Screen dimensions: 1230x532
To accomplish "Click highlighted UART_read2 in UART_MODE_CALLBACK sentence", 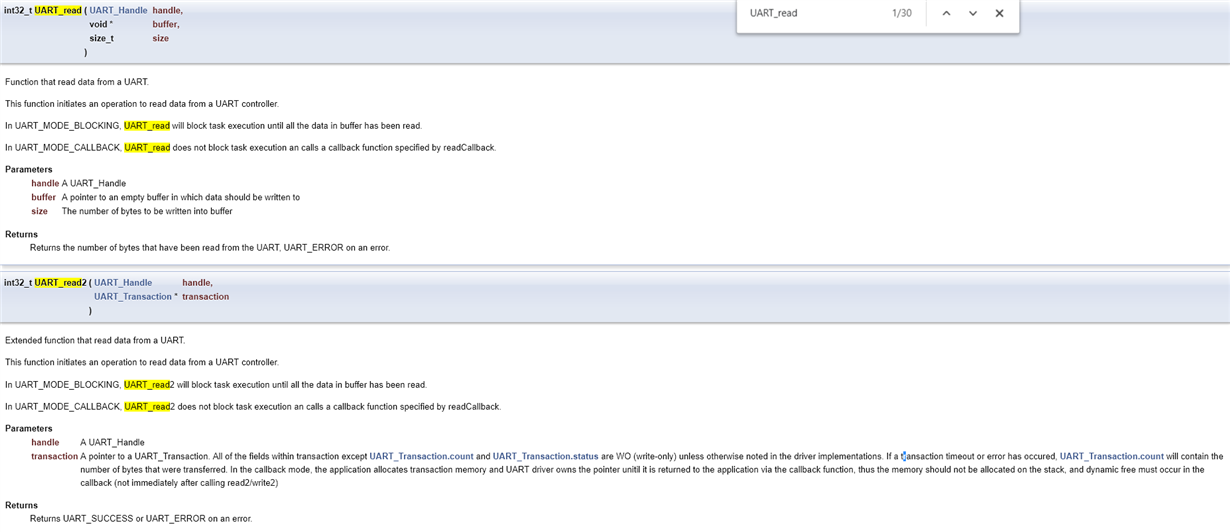I will 149,407.
